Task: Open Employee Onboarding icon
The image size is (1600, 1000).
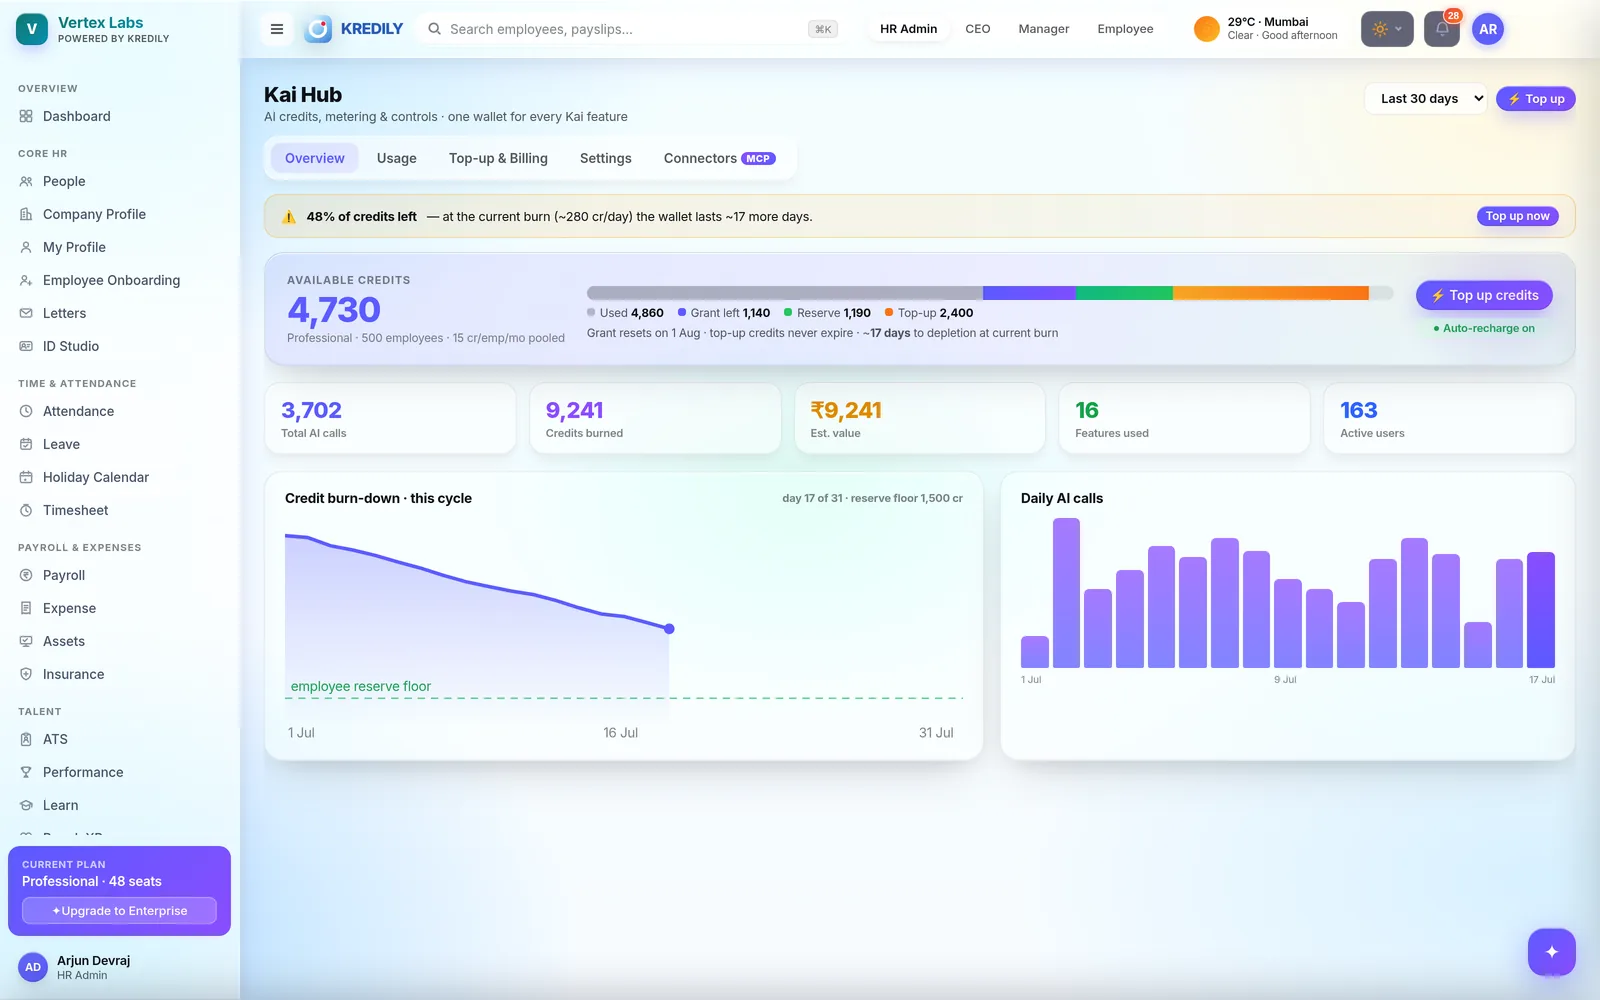Action: [26, 280]
